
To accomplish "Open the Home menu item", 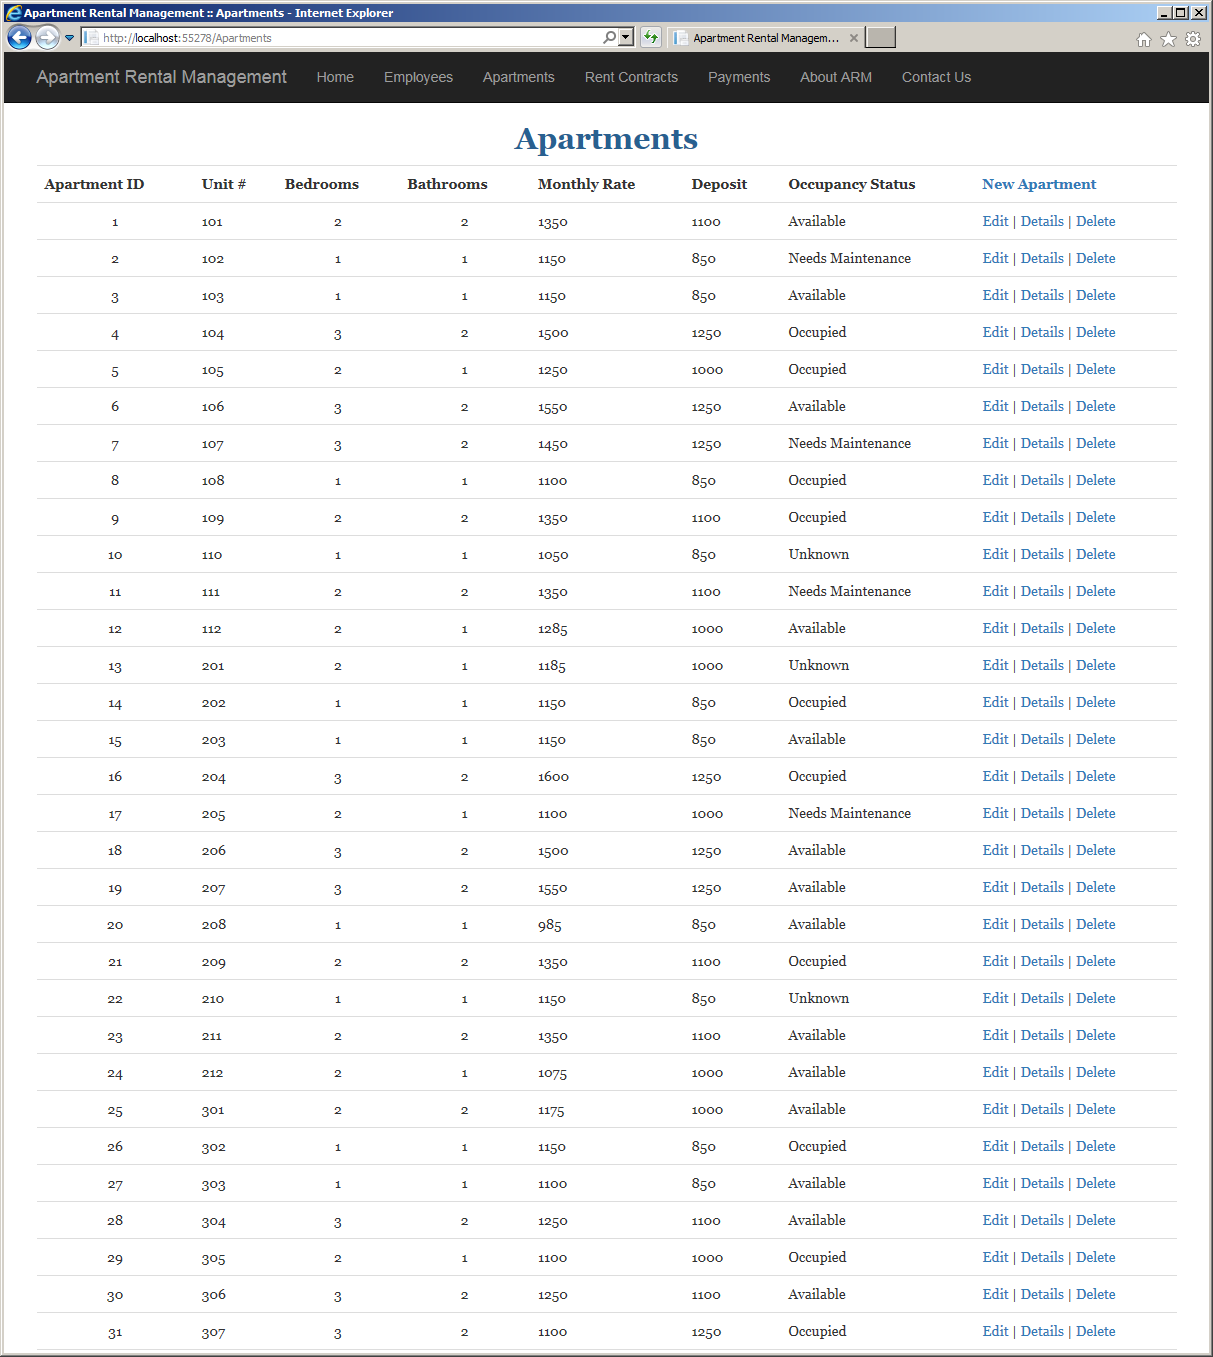I will 335,77.
